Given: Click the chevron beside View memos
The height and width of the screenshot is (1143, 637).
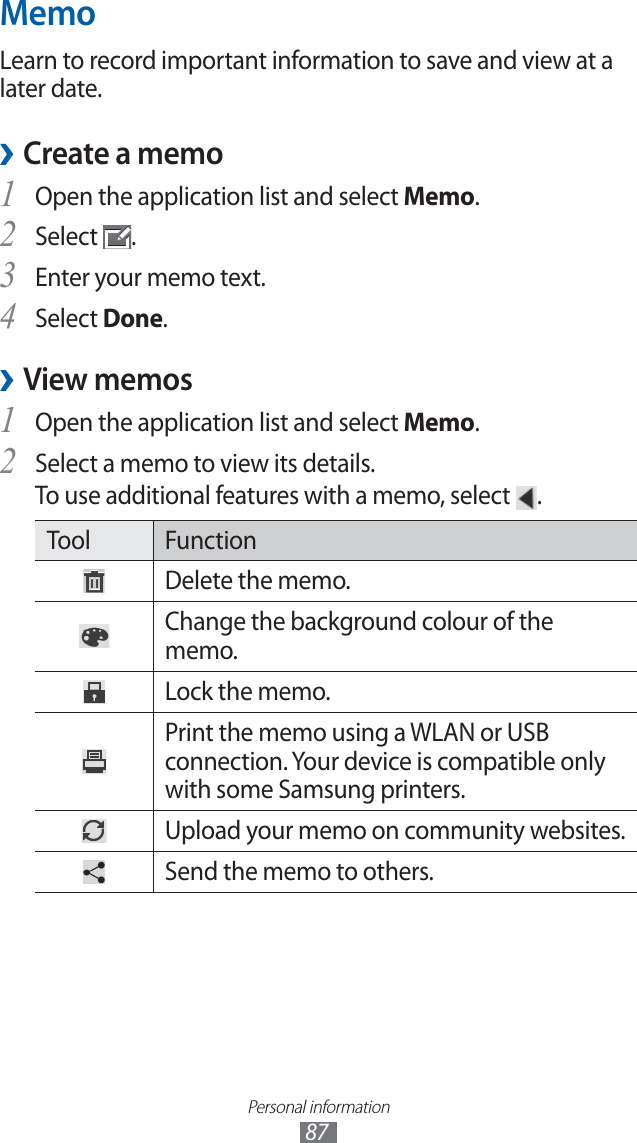Looking at the screenshot, I should (8, 381).
